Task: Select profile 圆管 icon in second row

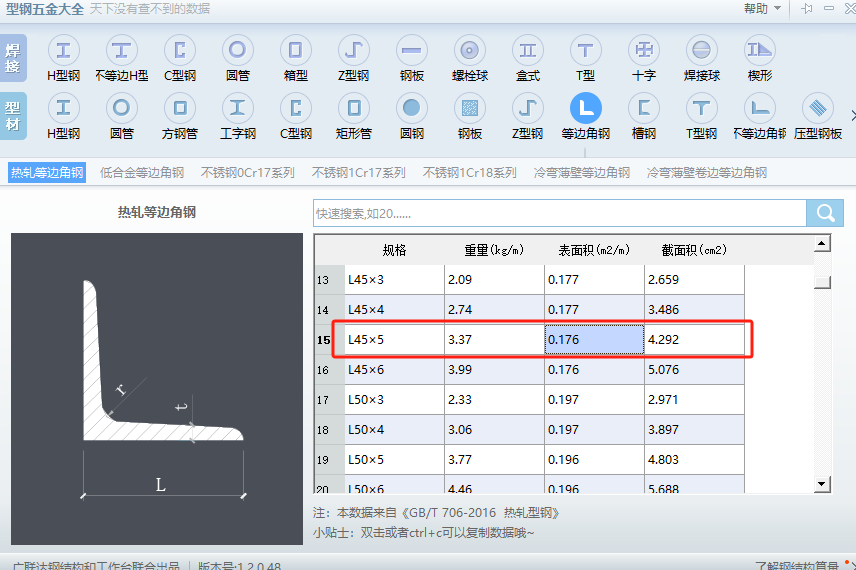Action: point(121,108)
